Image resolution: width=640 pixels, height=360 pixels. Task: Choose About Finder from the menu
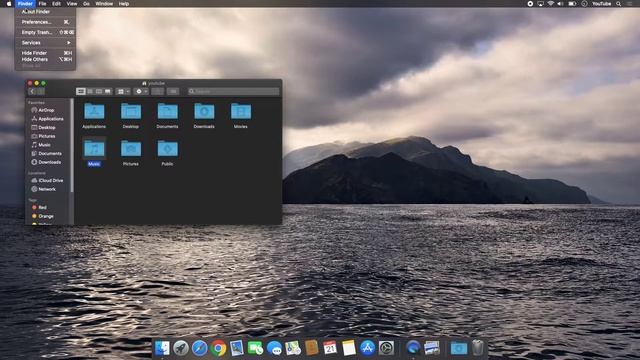[45, 12]
